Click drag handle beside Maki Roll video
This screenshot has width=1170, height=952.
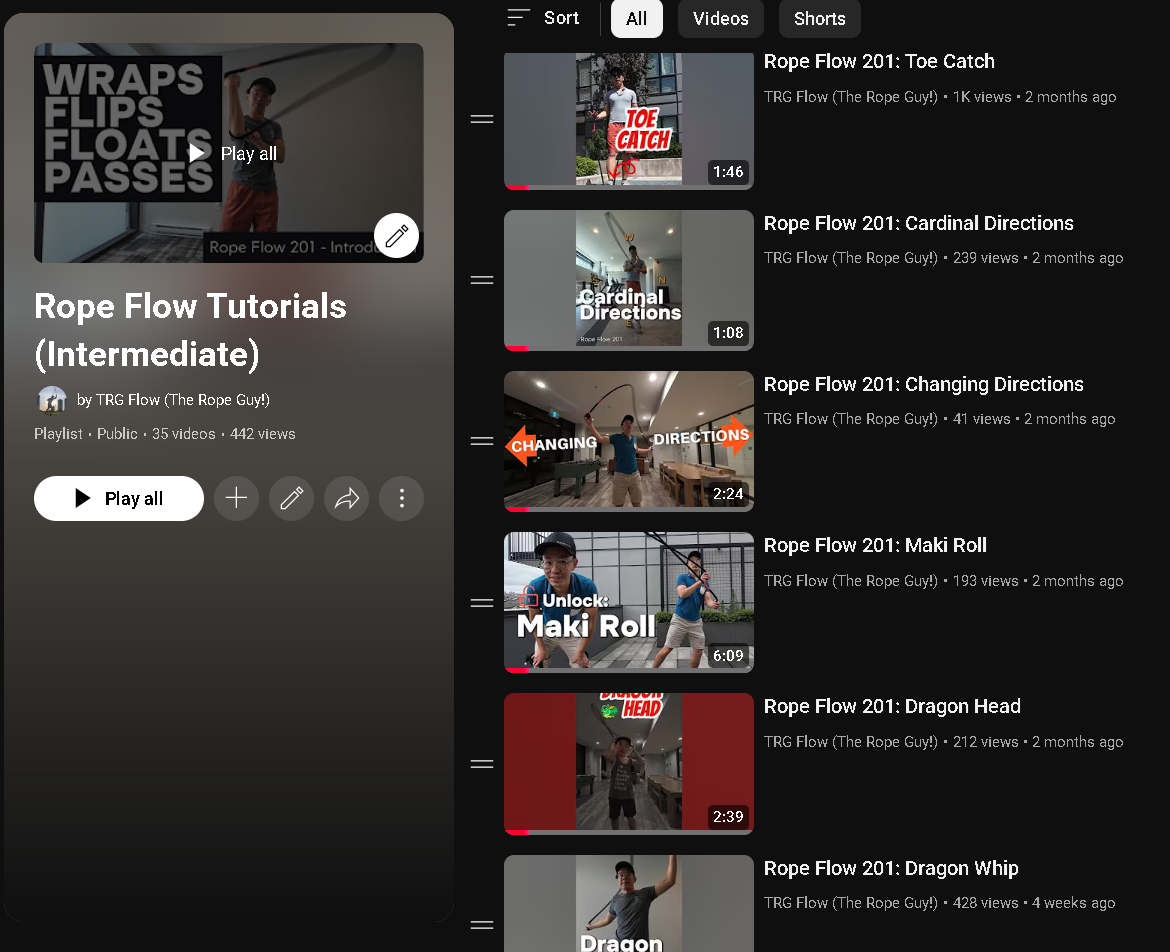tap(482, 603)
